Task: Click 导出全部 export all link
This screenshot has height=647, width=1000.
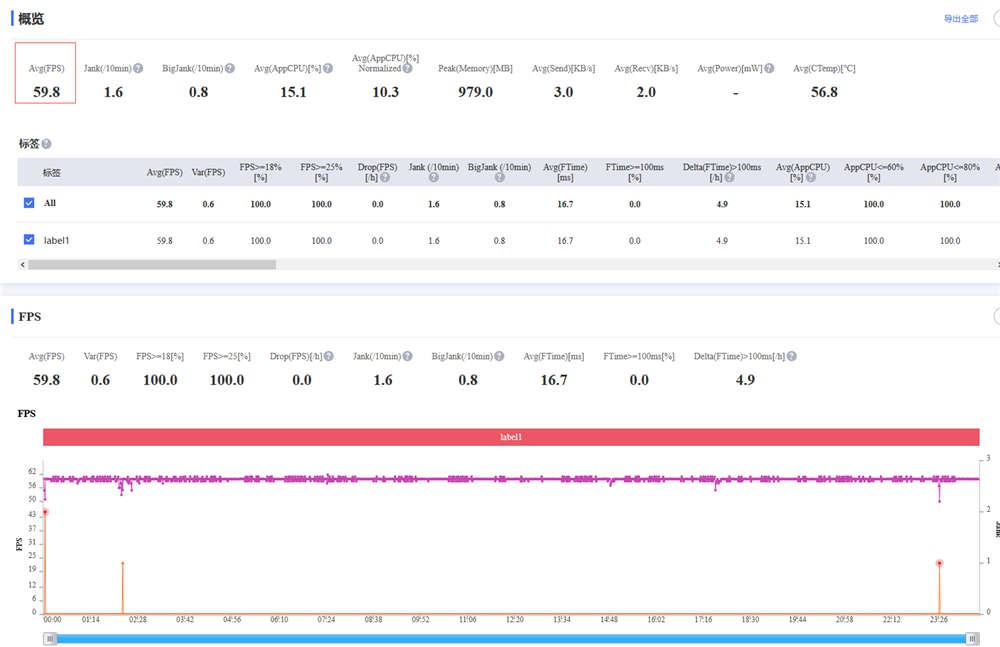Action: pos(960,19)
